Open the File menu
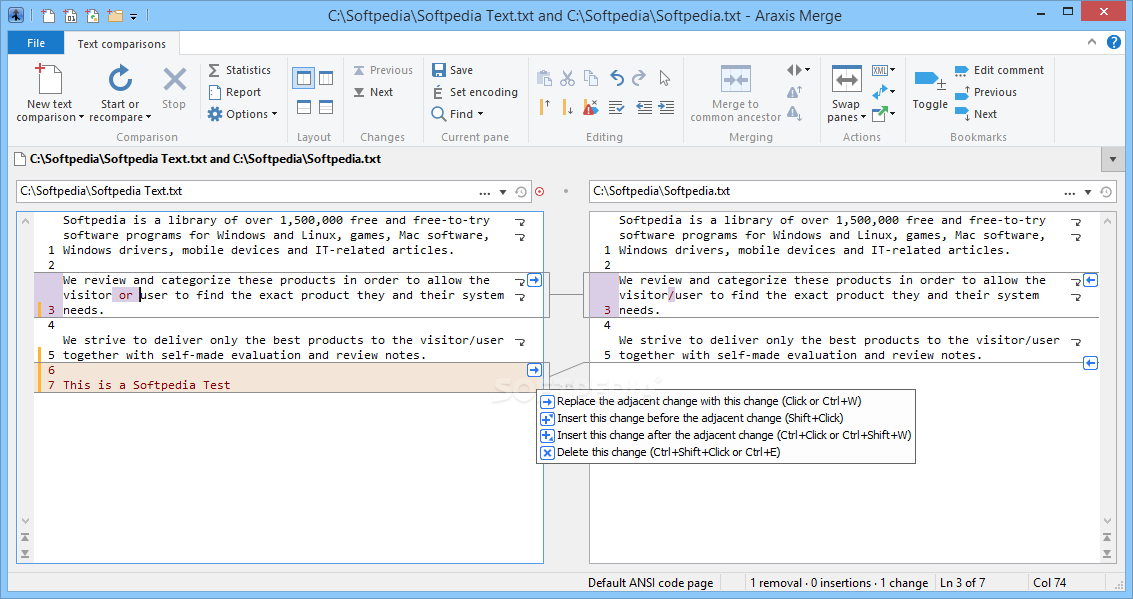Image resolution: width=1133 pixels, height=599 pixels. (36, 43)
